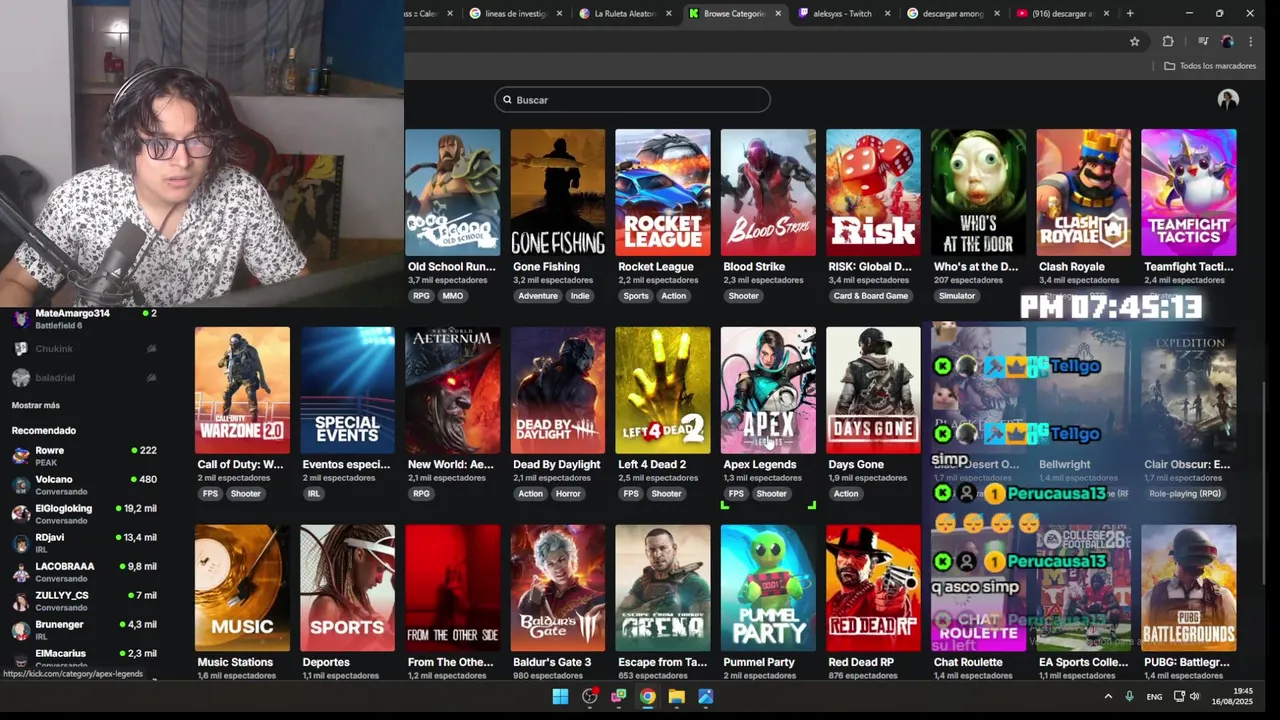Click 'Horror' tag under Dead By Daylight

coord(568,494)
